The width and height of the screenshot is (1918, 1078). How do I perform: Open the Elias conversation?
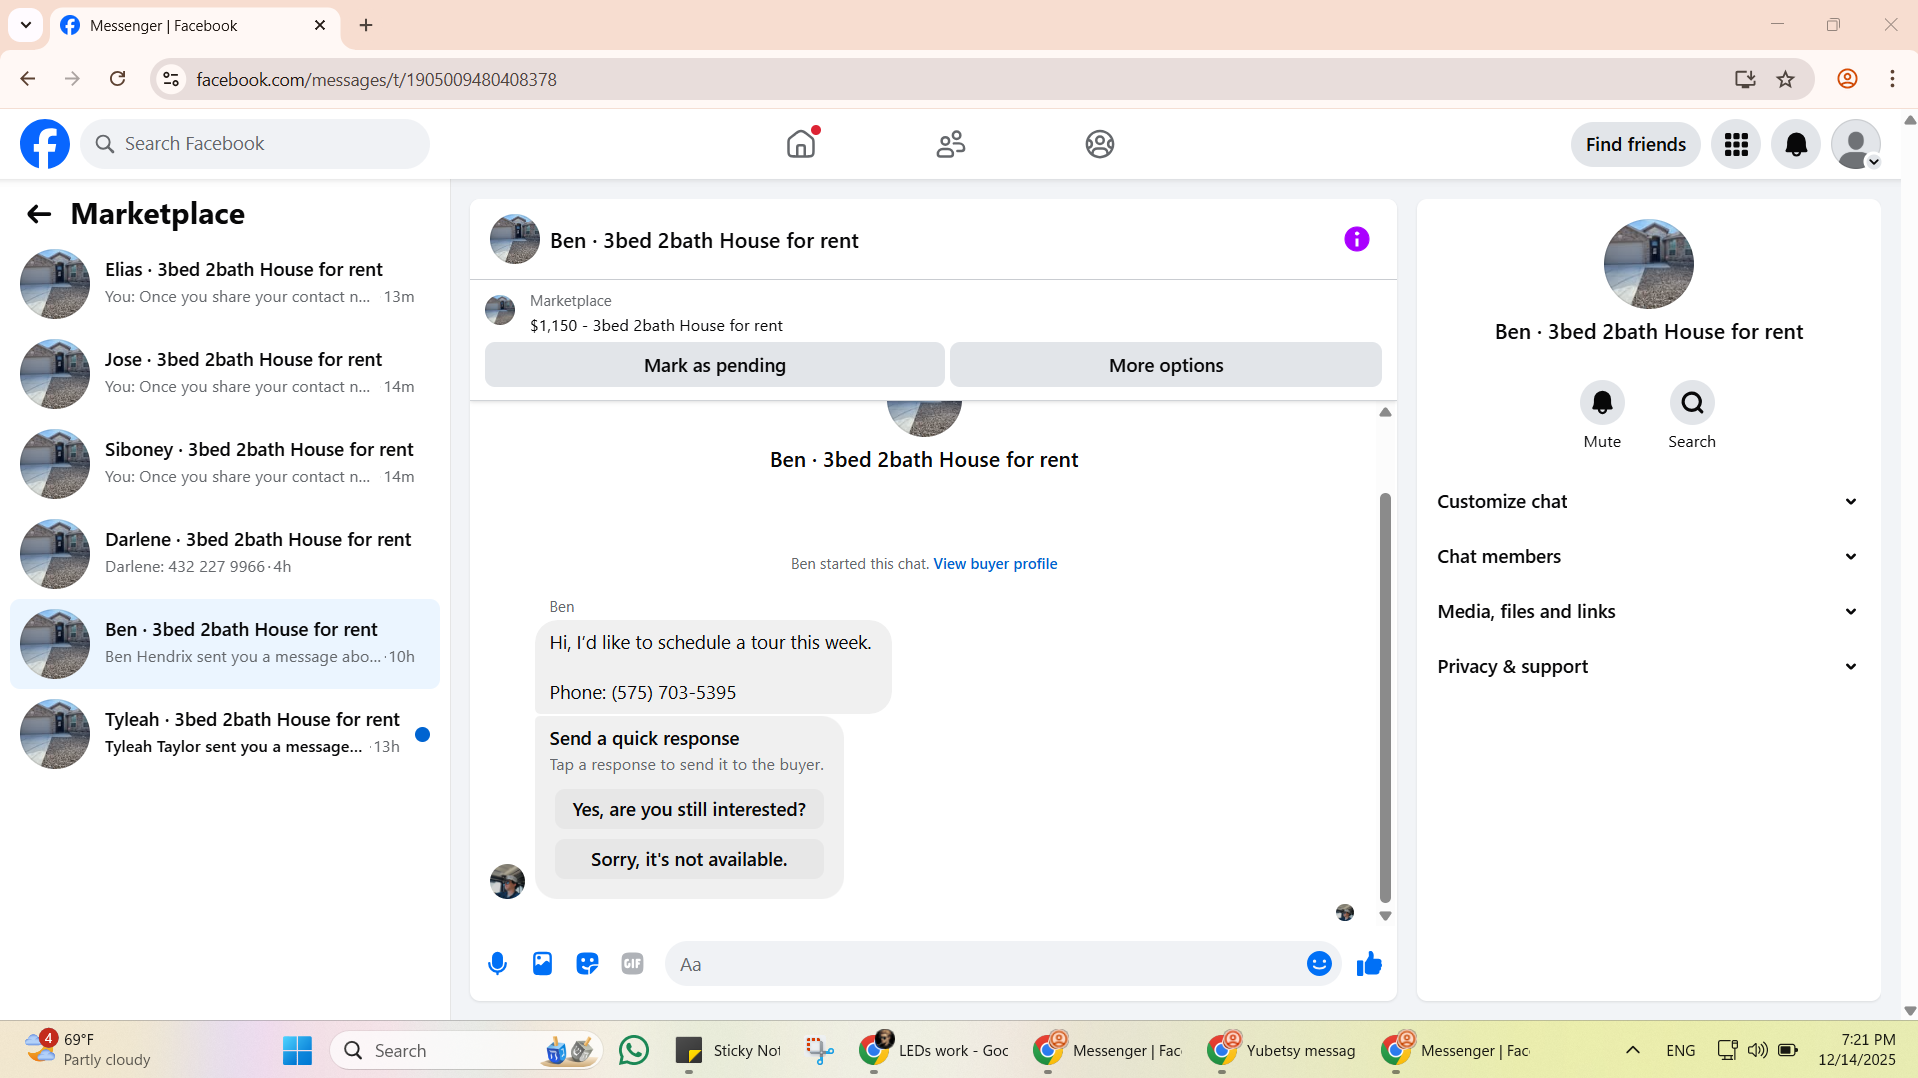pos(225,284)
